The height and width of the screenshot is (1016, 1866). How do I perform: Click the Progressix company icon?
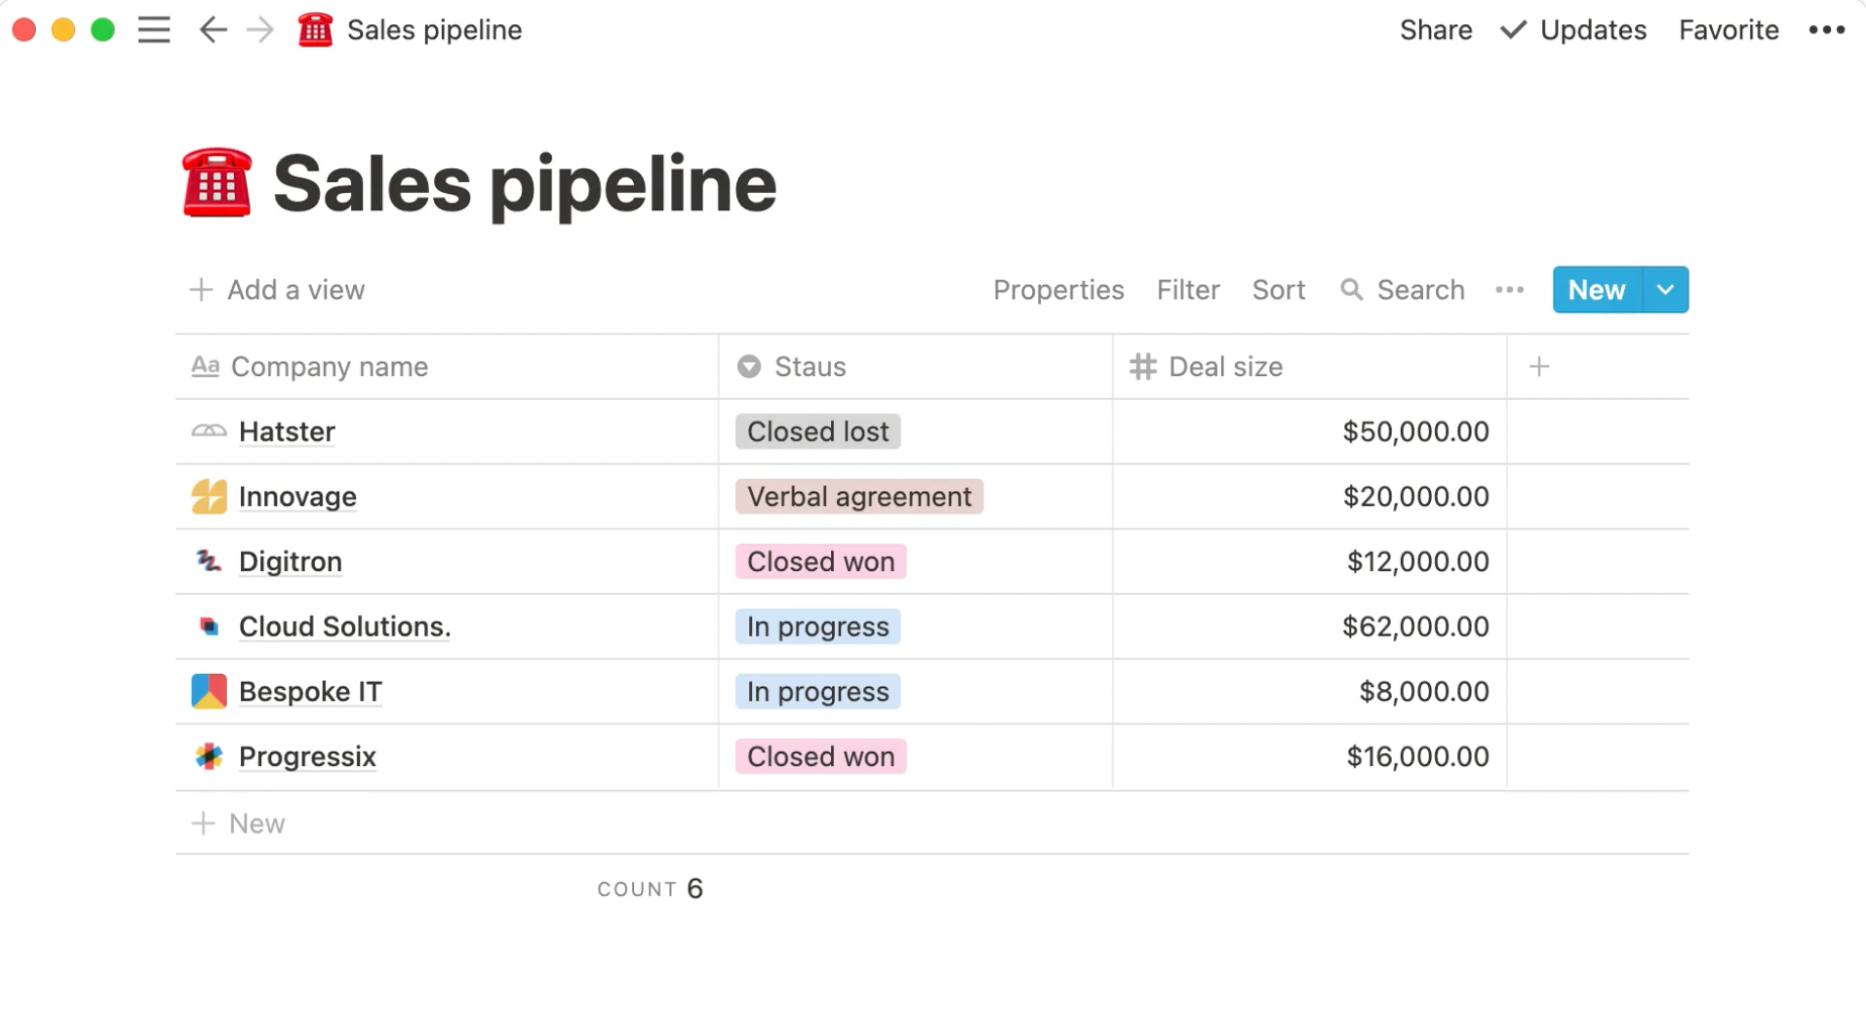point(207,756)
